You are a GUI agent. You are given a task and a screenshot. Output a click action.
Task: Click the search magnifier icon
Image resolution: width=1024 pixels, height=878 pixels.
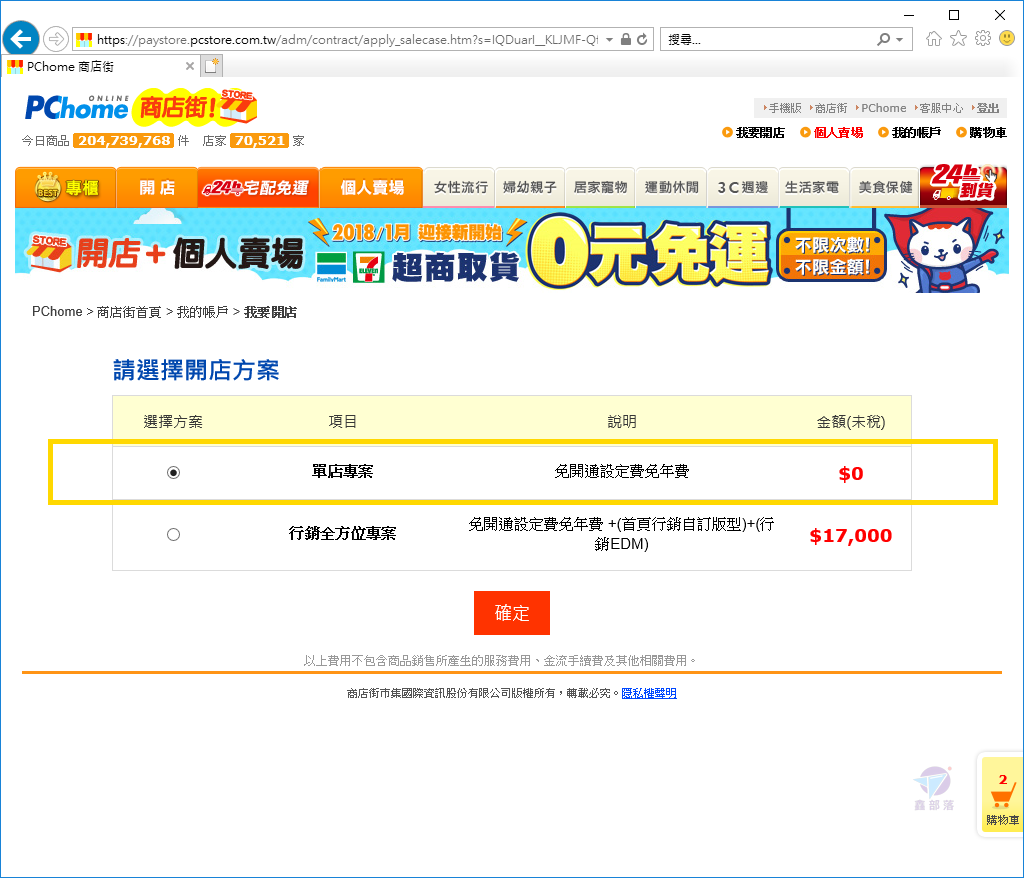[x=884, y=39]
